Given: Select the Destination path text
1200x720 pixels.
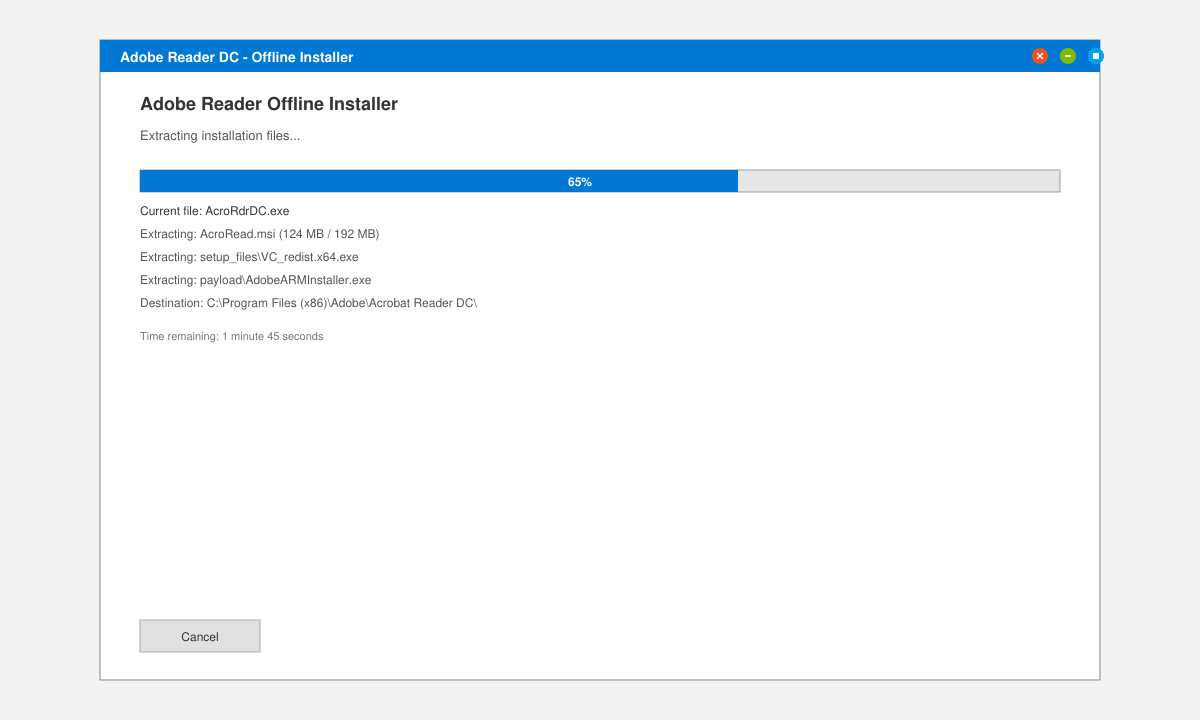Looking at the screenshot, I should (x=309, y=303).
